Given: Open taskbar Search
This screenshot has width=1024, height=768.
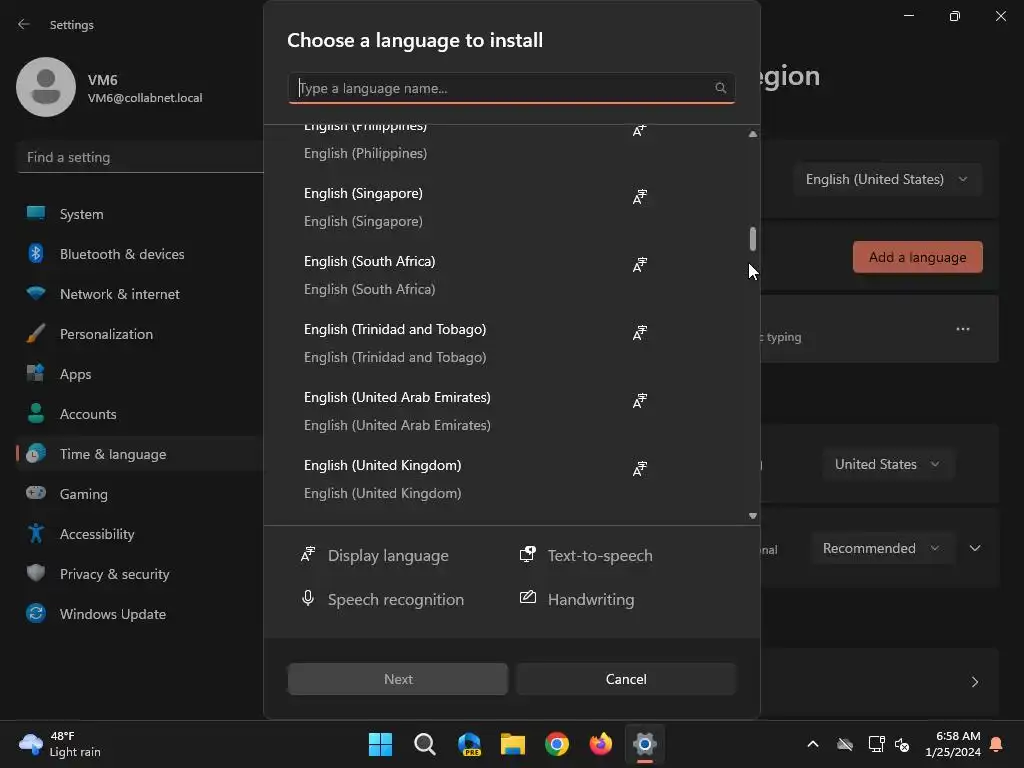Looking at the screenshot, I should coord(424,744).
